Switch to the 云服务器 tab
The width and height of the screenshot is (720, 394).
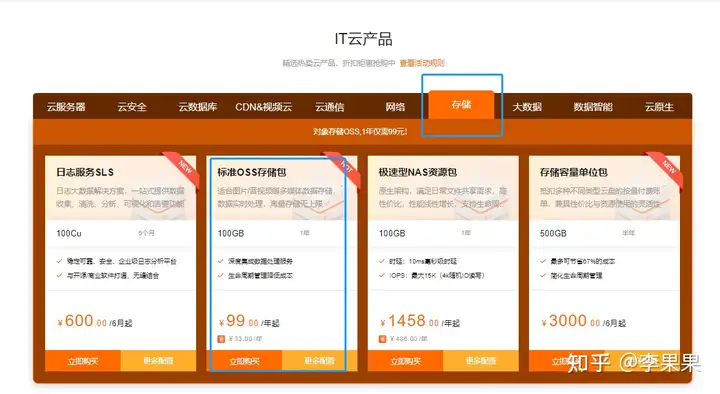click(x=66, y=107)
